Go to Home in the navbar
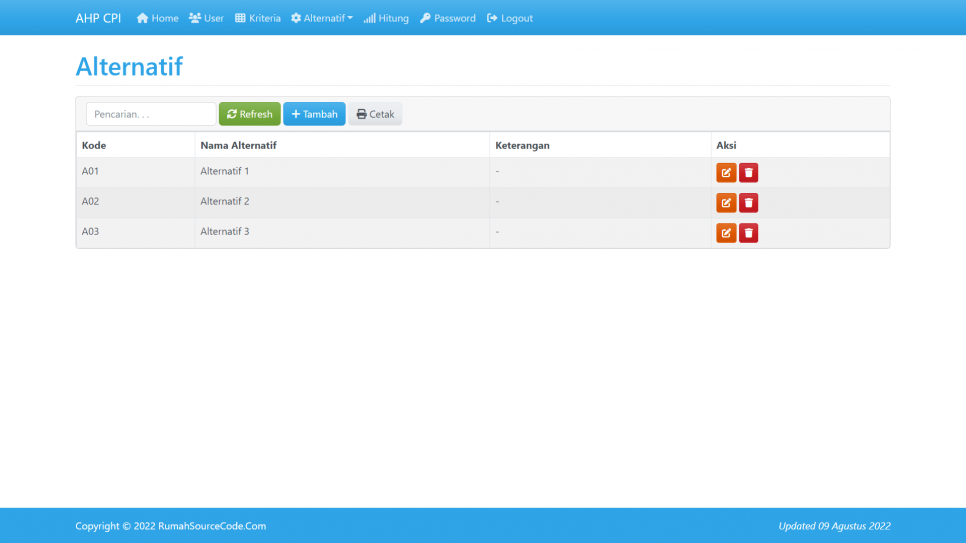Image resolution: width=966 pixels, height=543 pixels. tap(157, 18)
